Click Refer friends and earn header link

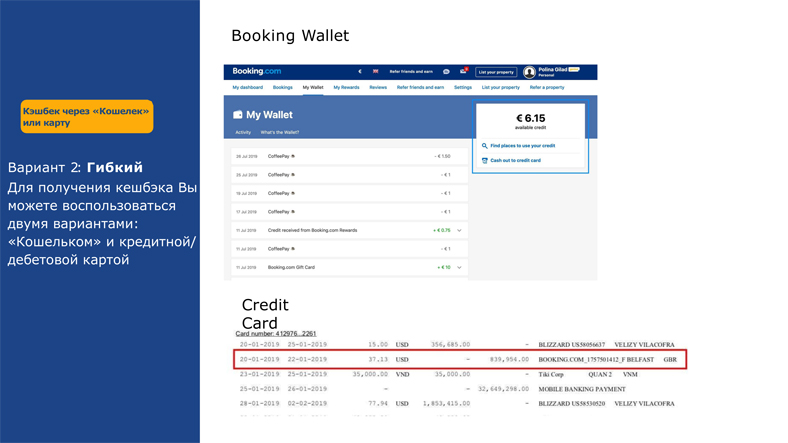411,72
